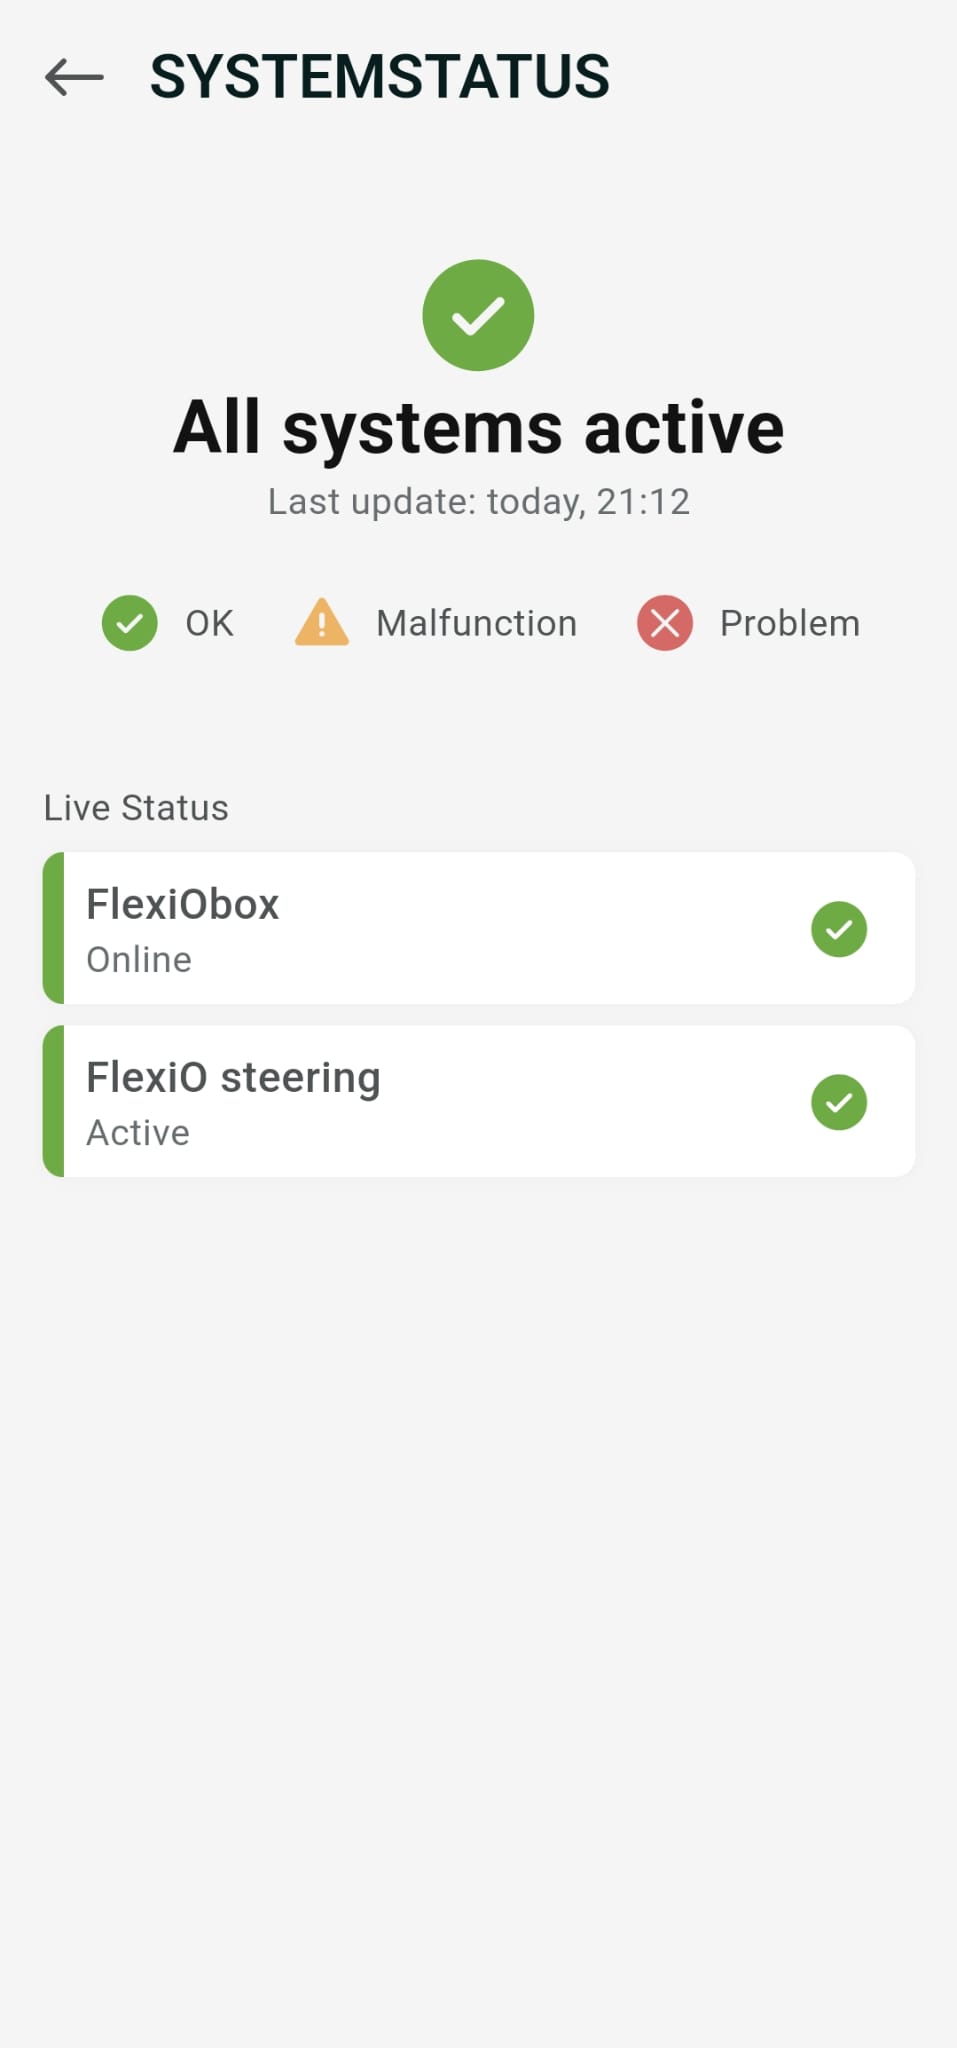
Task: Expand the FlexiO steering status card
Action: pos(478,1100)
